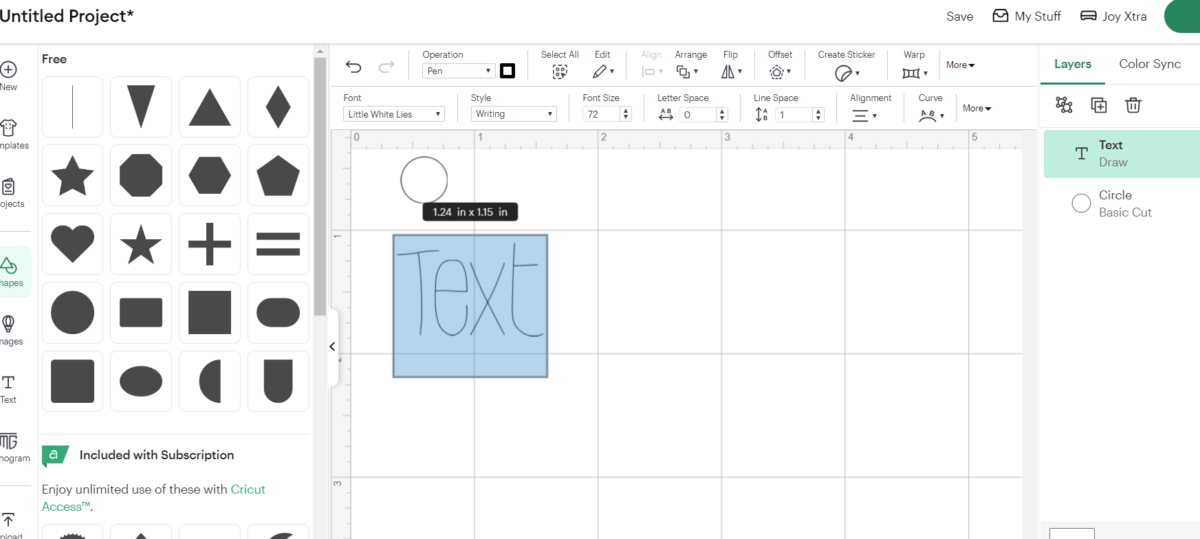Open Monogram tool in sidebar
Viewport: 1200px width, 539px height.
(10, 447)
